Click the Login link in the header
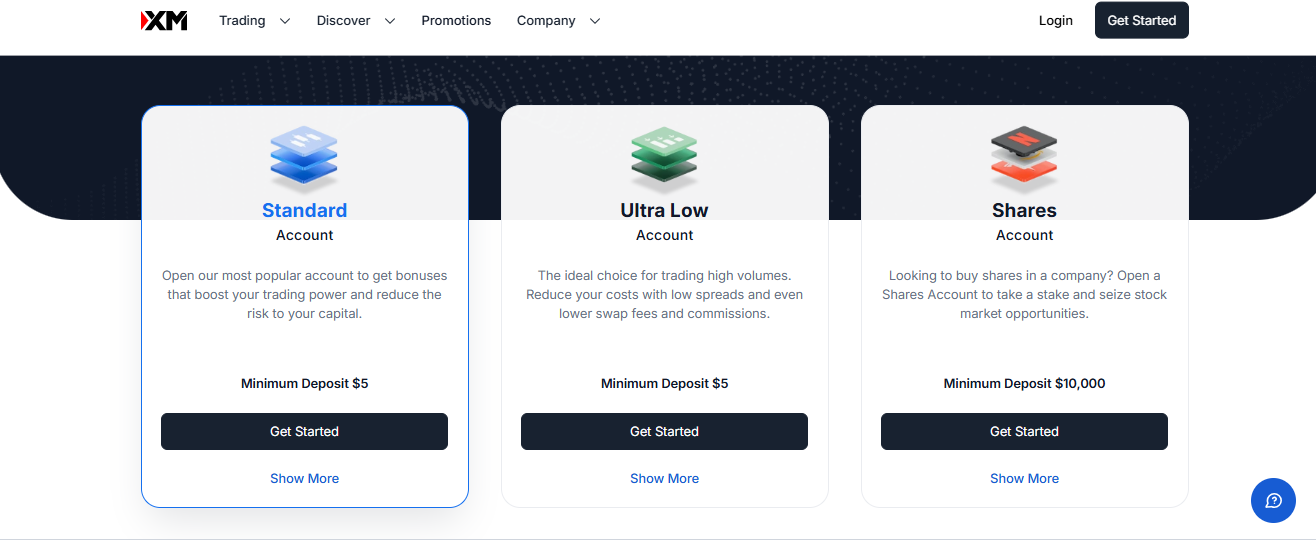1316x542 pixels. 1055,20
